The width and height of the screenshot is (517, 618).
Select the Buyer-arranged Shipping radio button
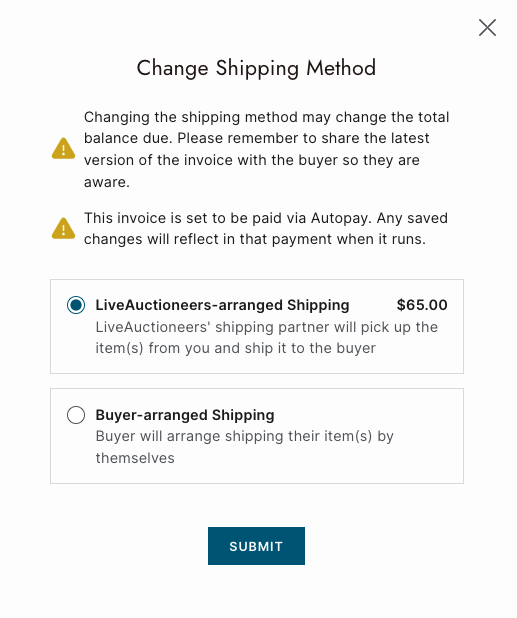pyautogui.click(x=76, y=415)
